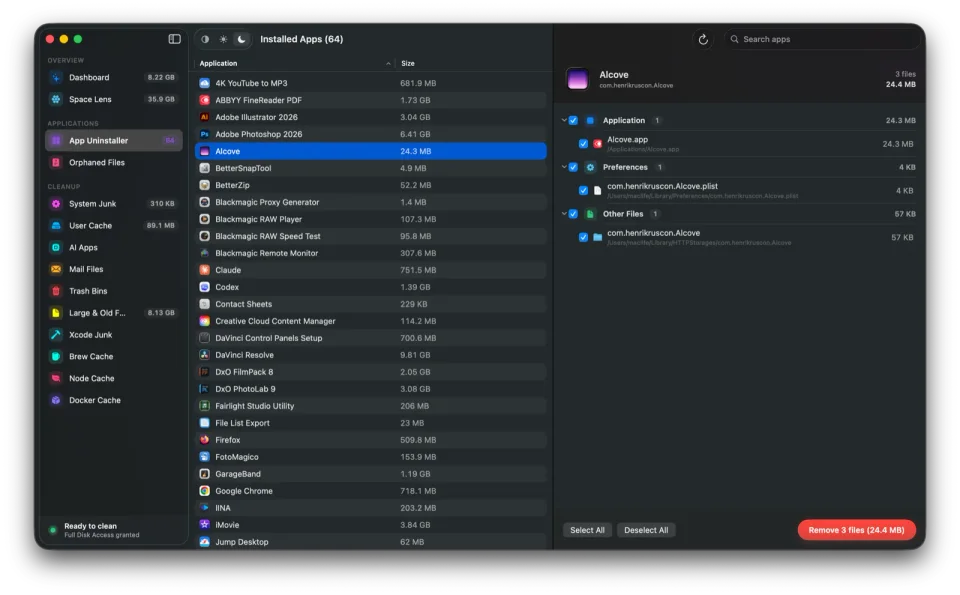Viewport: 960px width, 595px height.
Task: Click the 4K YouTube to MP3 app icon
Action: click(x=204, y=83)
